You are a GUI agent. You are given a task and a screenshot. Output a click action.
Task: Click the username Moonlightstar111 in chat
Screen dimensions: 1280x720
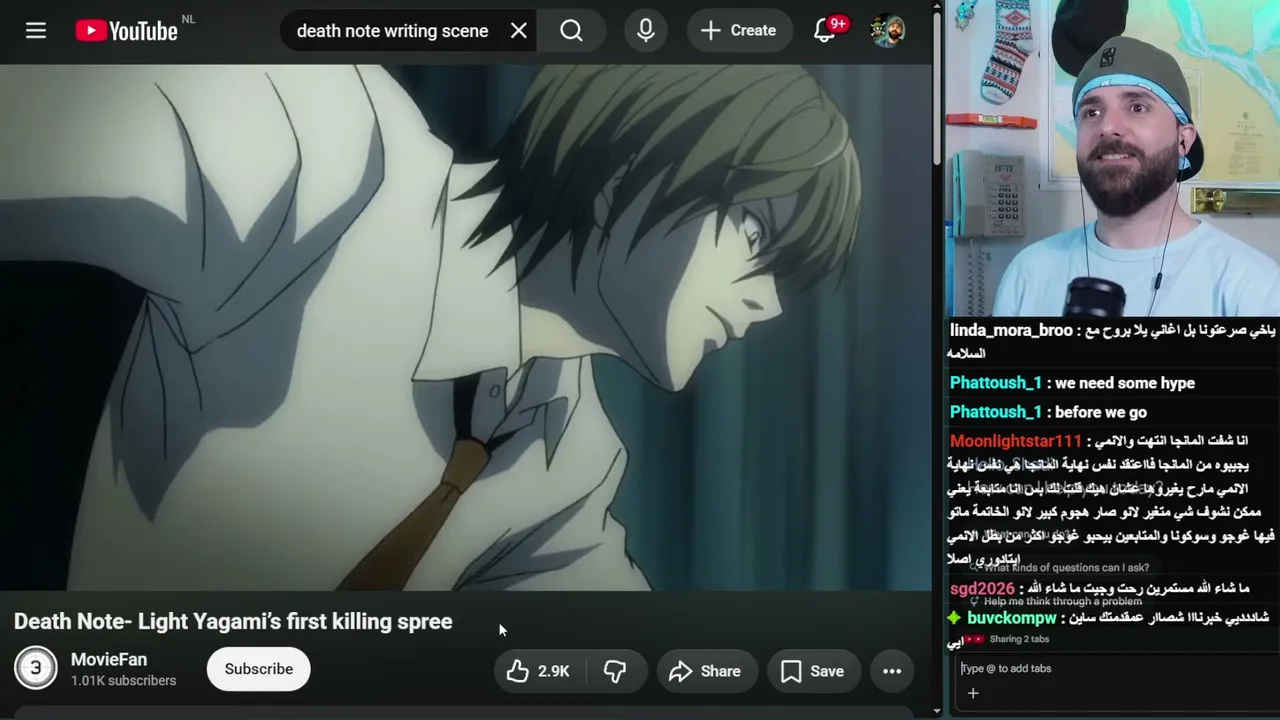pos(1016,441)
